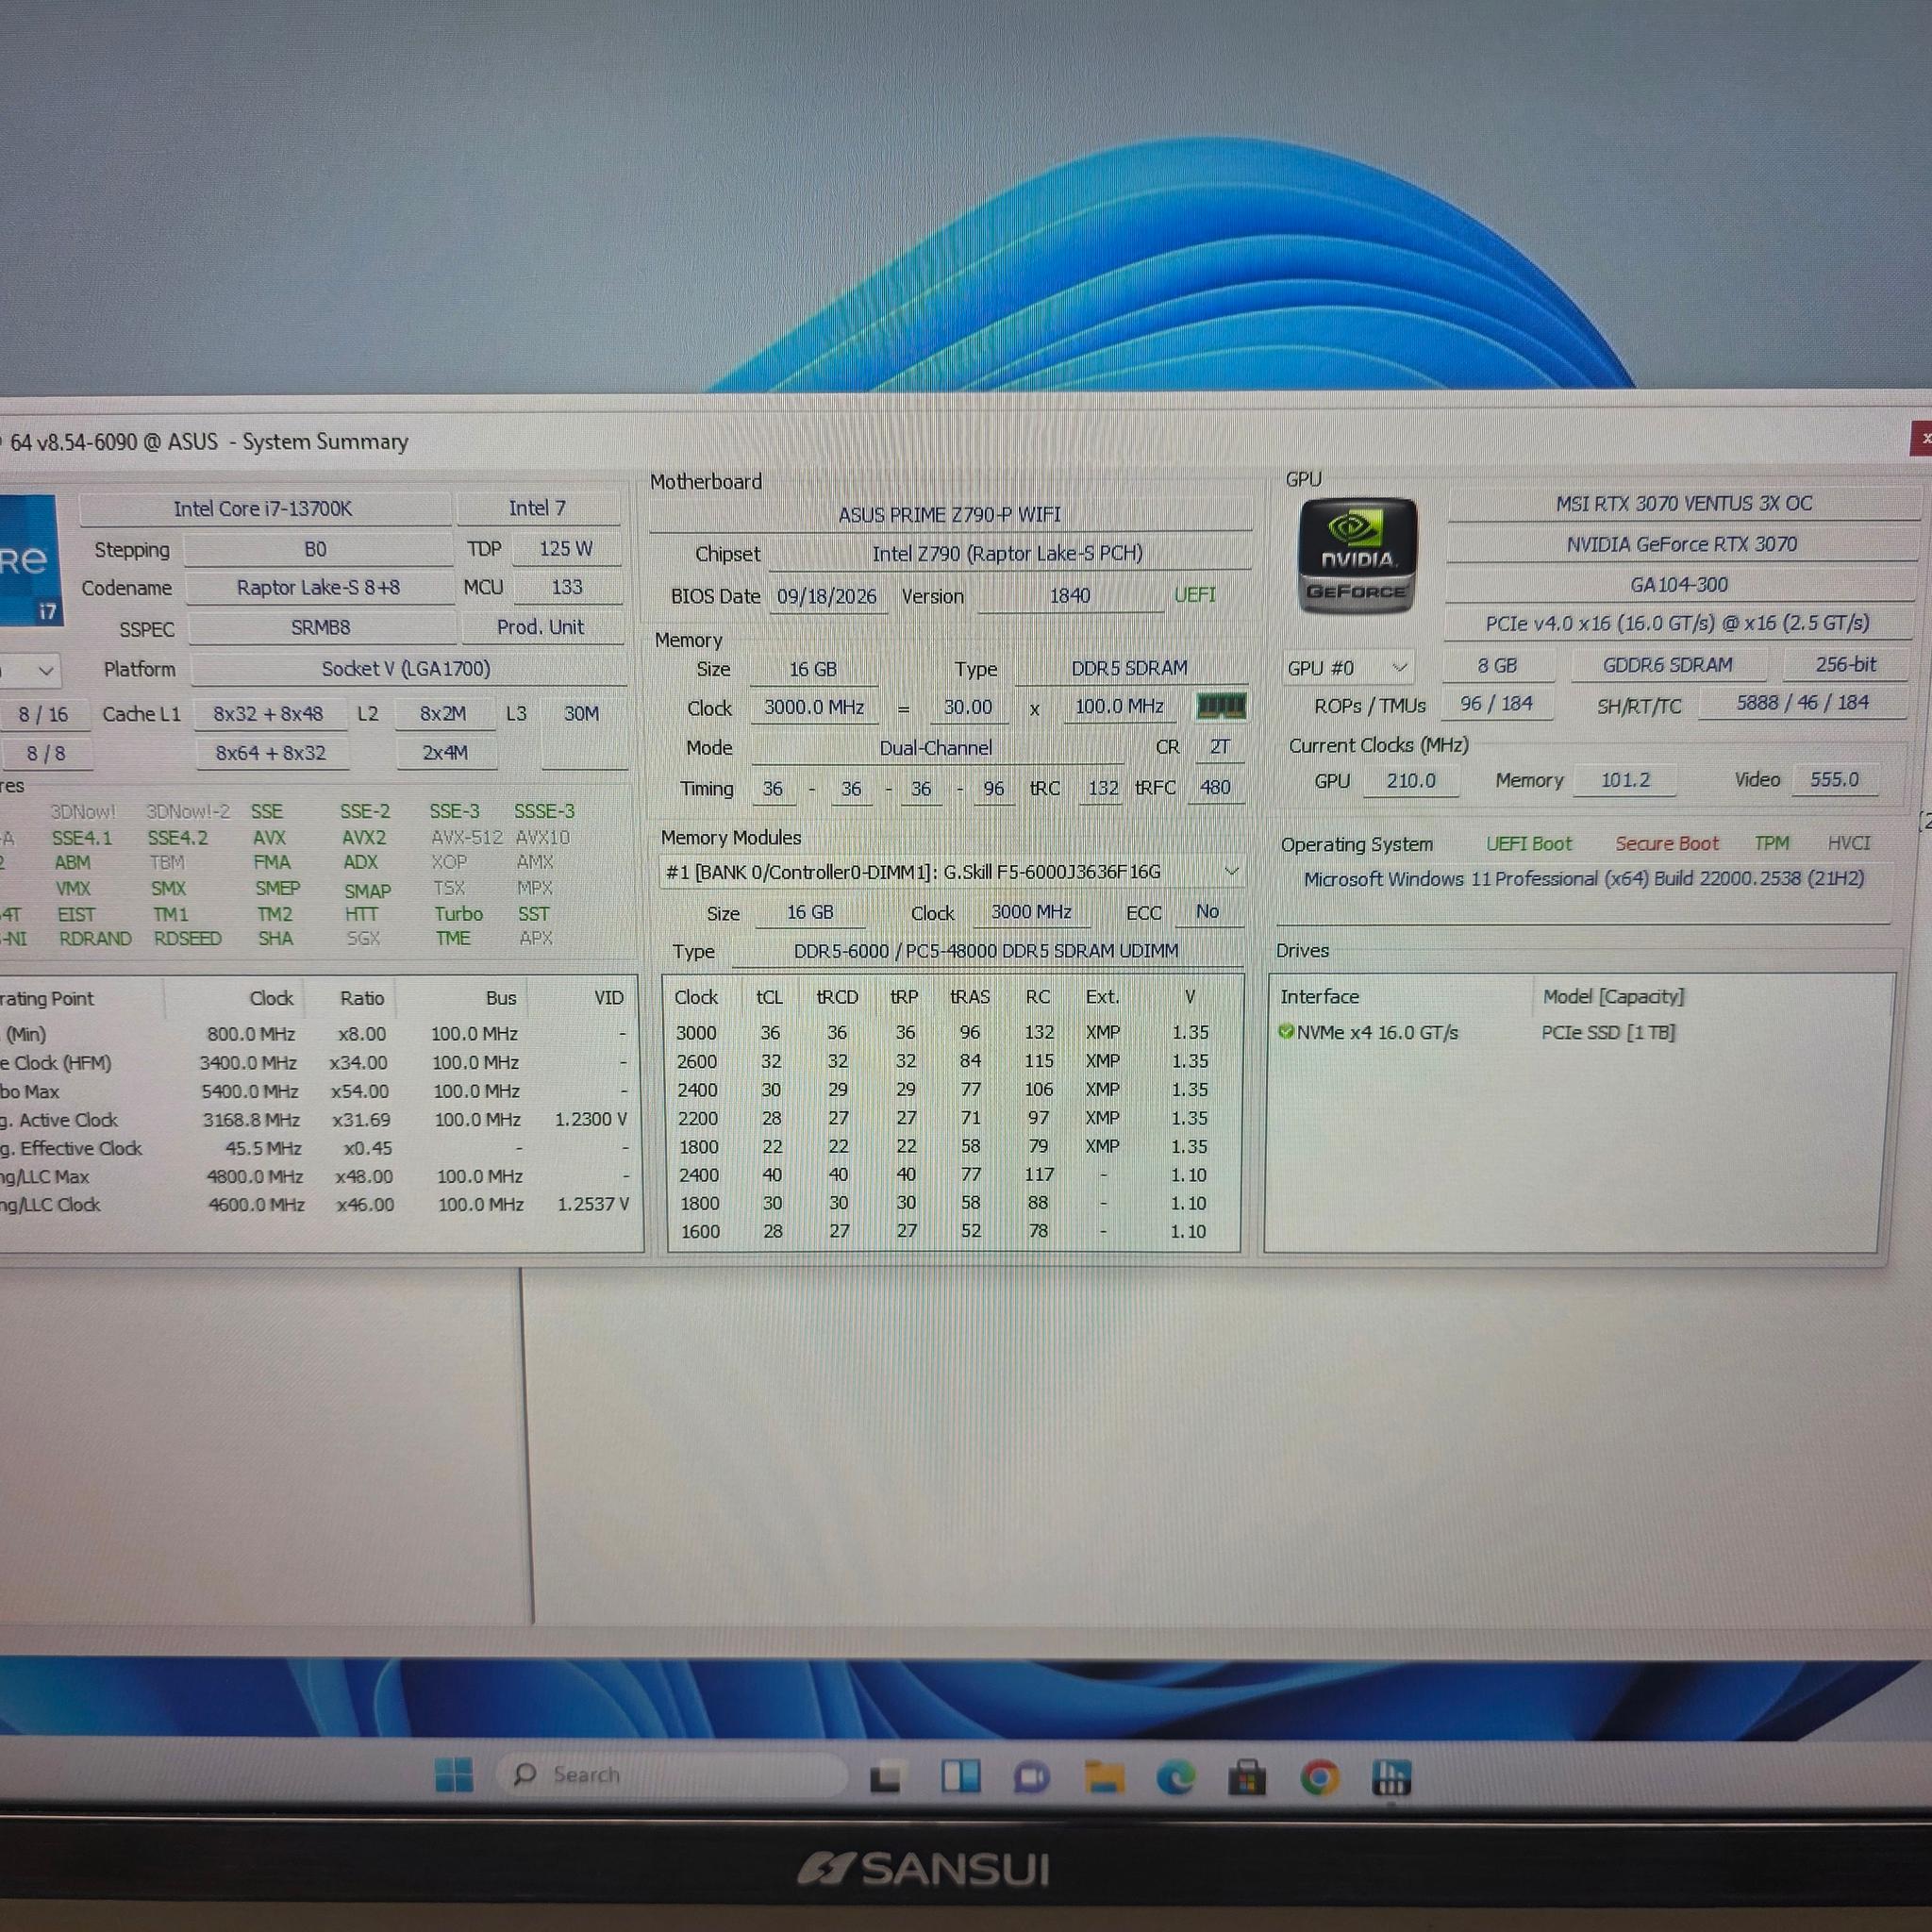1932x1932 pixels.
Task: Select the MSI RTX 3070 VENTUS 3X OC text
Action: [x=1683, y=503]
